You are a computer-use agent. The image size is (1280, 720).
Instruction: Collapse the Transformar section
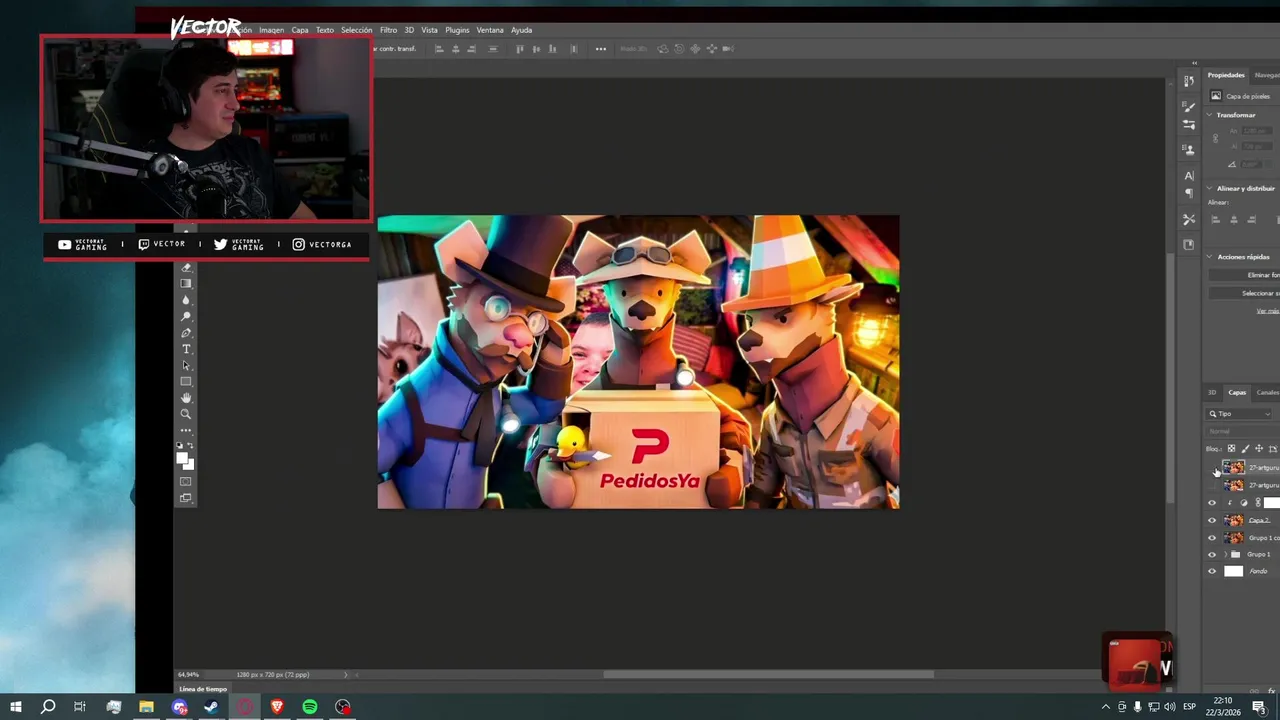pyautogui.click(x=1210, y=115)
